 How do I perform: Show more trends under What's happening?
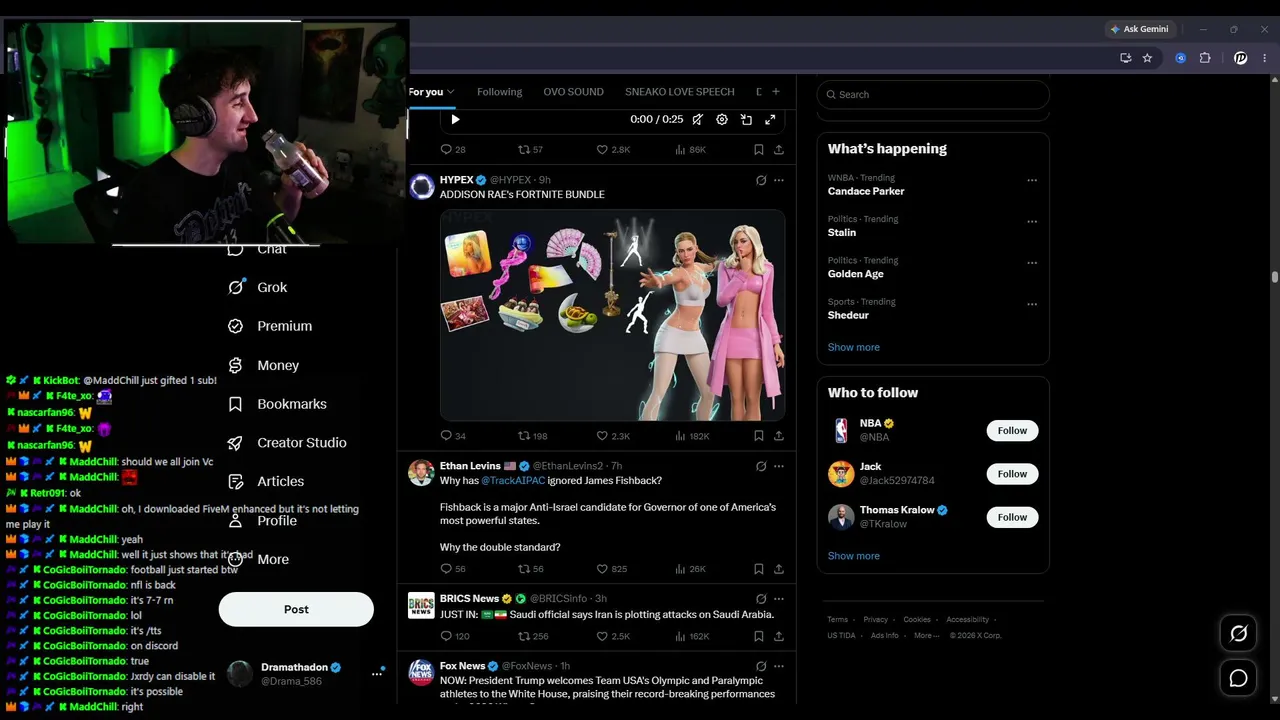pos(854,347)
